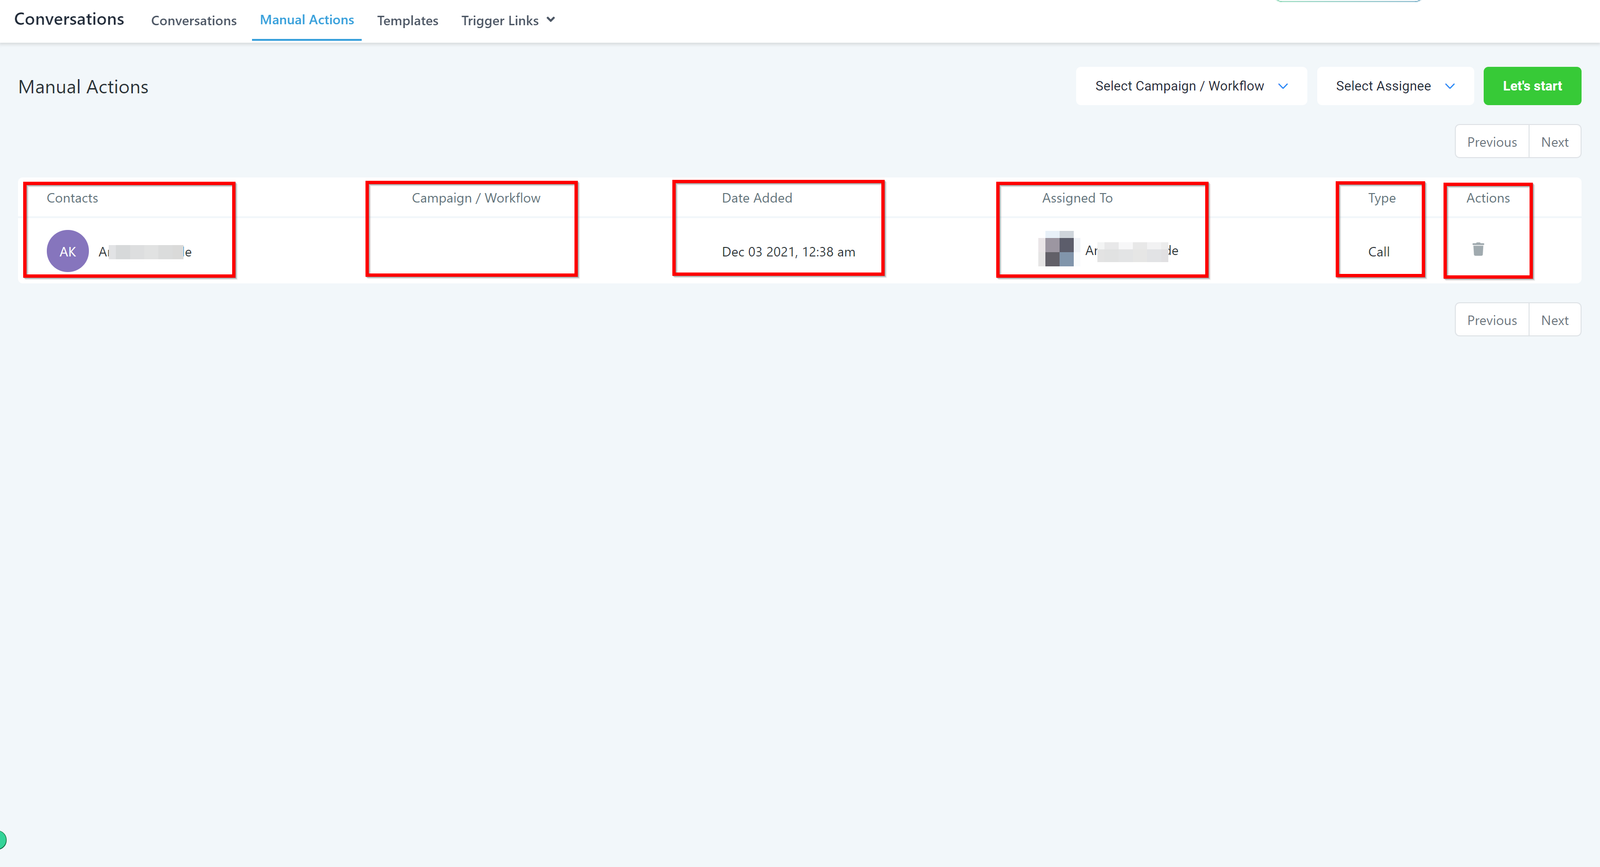Switch to the Conversations tab
The image size is (1600, 867).
point(194,21)
